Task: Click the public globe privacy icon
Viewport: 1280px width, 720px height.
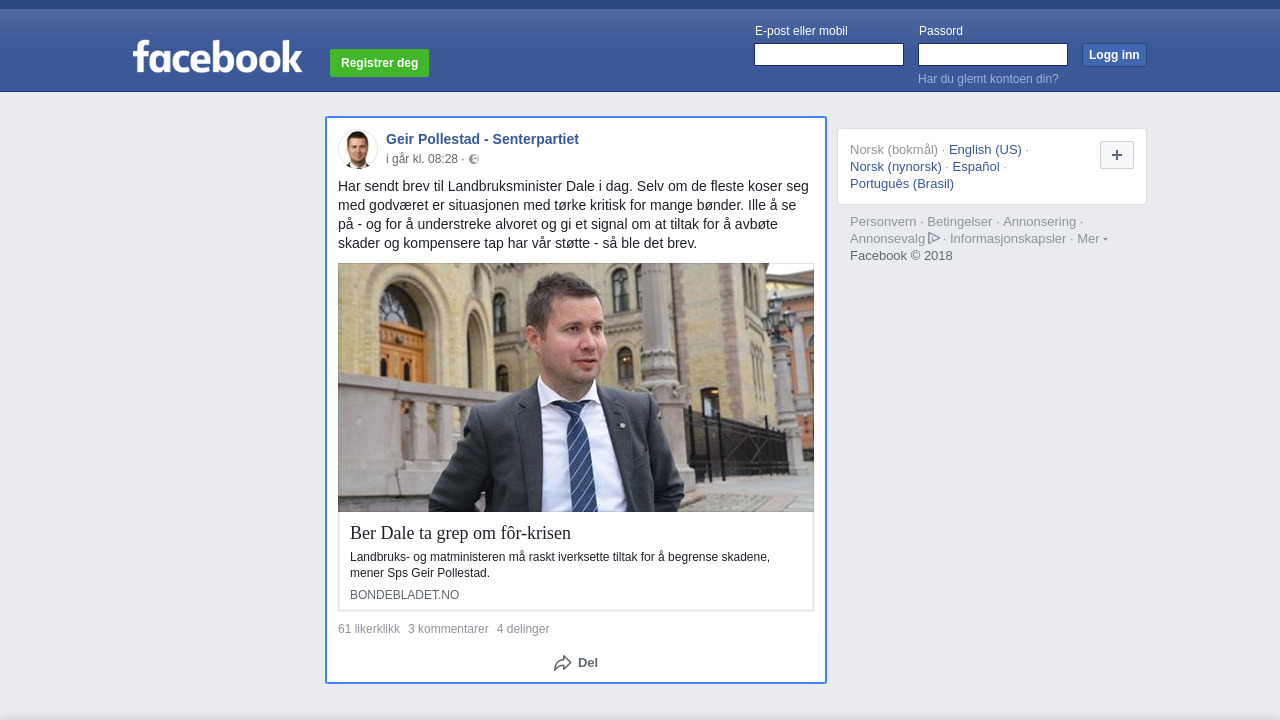Action: 474,159
